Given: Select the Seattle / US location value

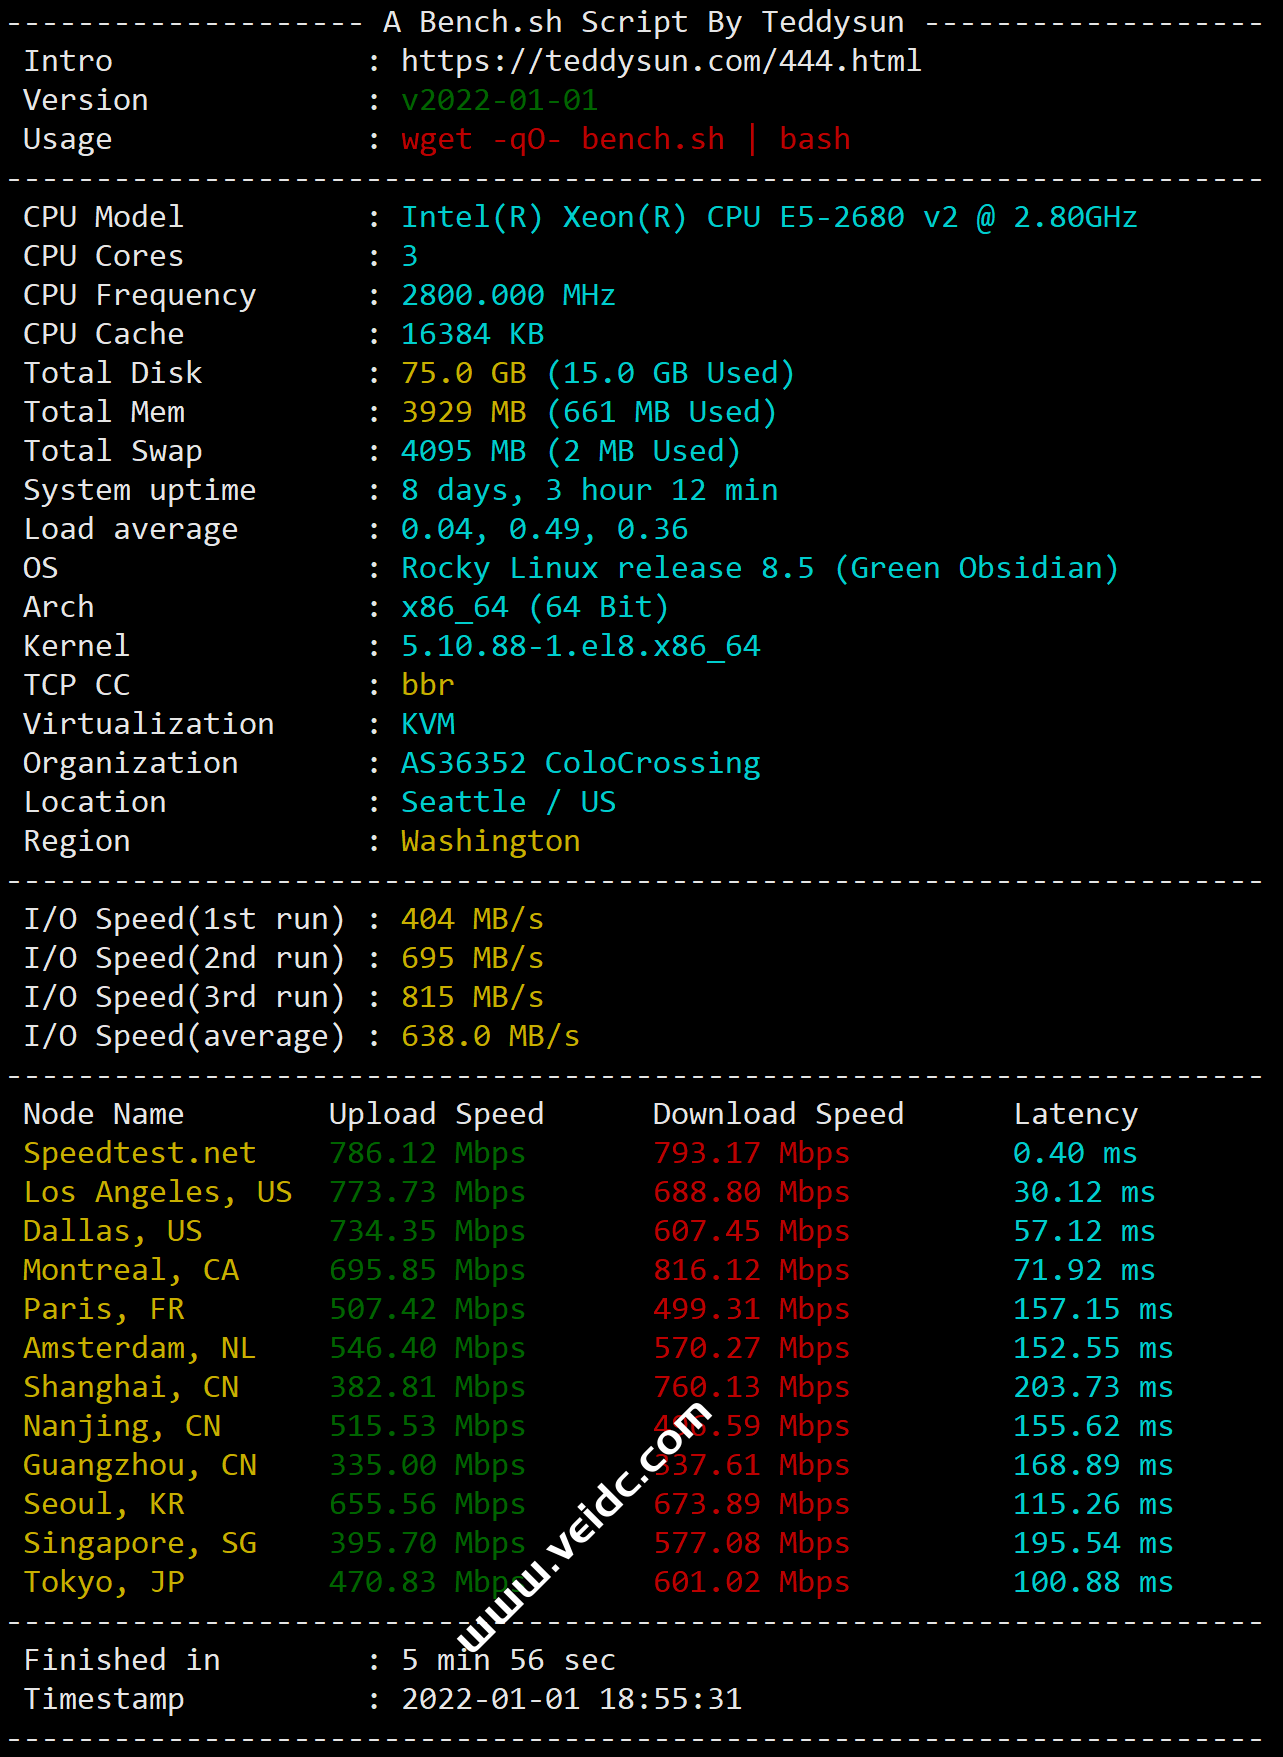Looking at the screenshot, I should (x=508, y=802).
